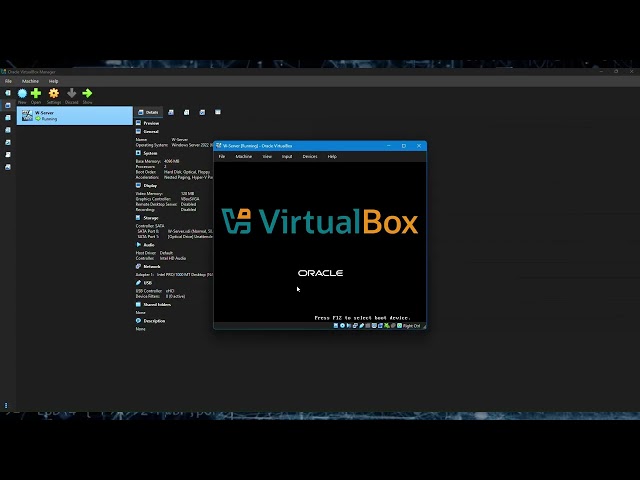
Task: Click the '4096 MB' base memory value
Action: tap(171, 161)
